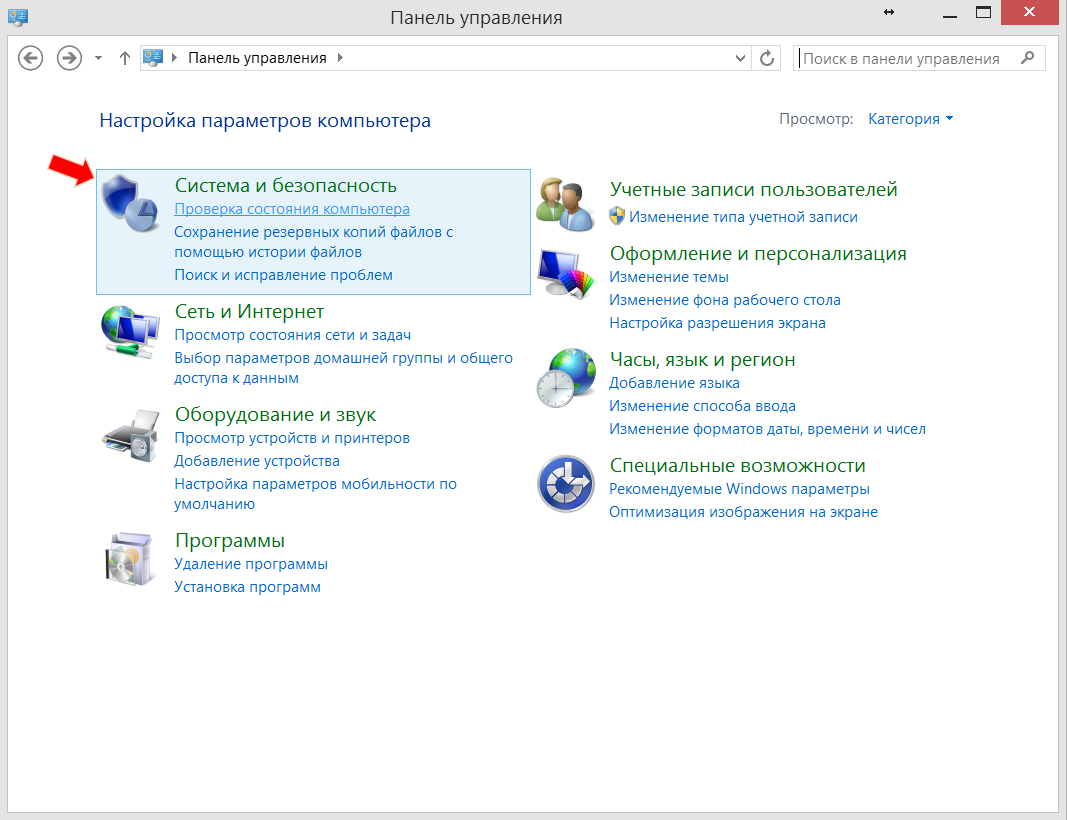The width and height of the screenshot is (1067, 820).
Task: Click the Control Panel icon in address bar
Action: (x=153, y=58)
